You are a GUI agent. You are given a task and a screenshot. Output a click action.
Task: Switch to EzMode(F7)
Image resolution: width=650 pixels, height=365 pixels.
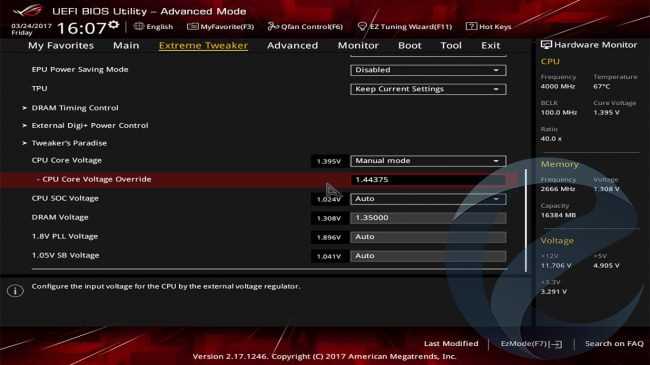pos(531,344)
